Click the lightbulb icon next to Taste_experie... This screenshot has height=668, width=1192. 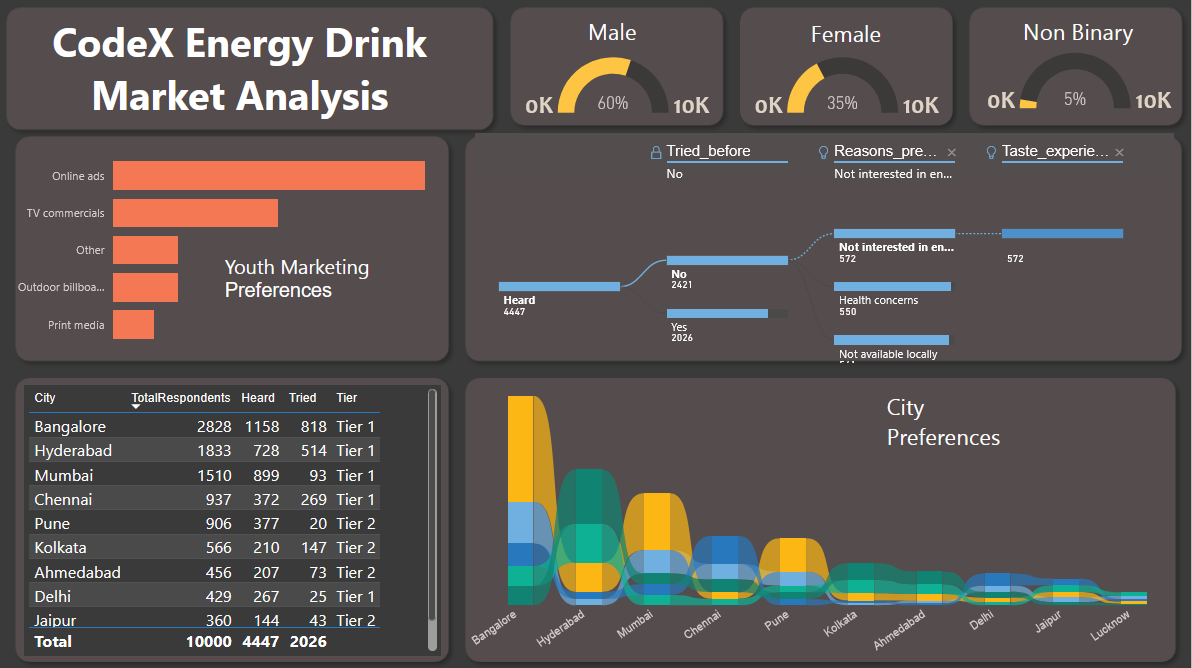tap(992, 152)
